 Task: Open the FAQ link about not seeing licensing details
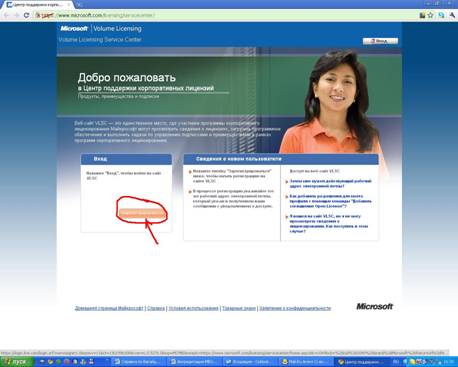click(329, 223)
